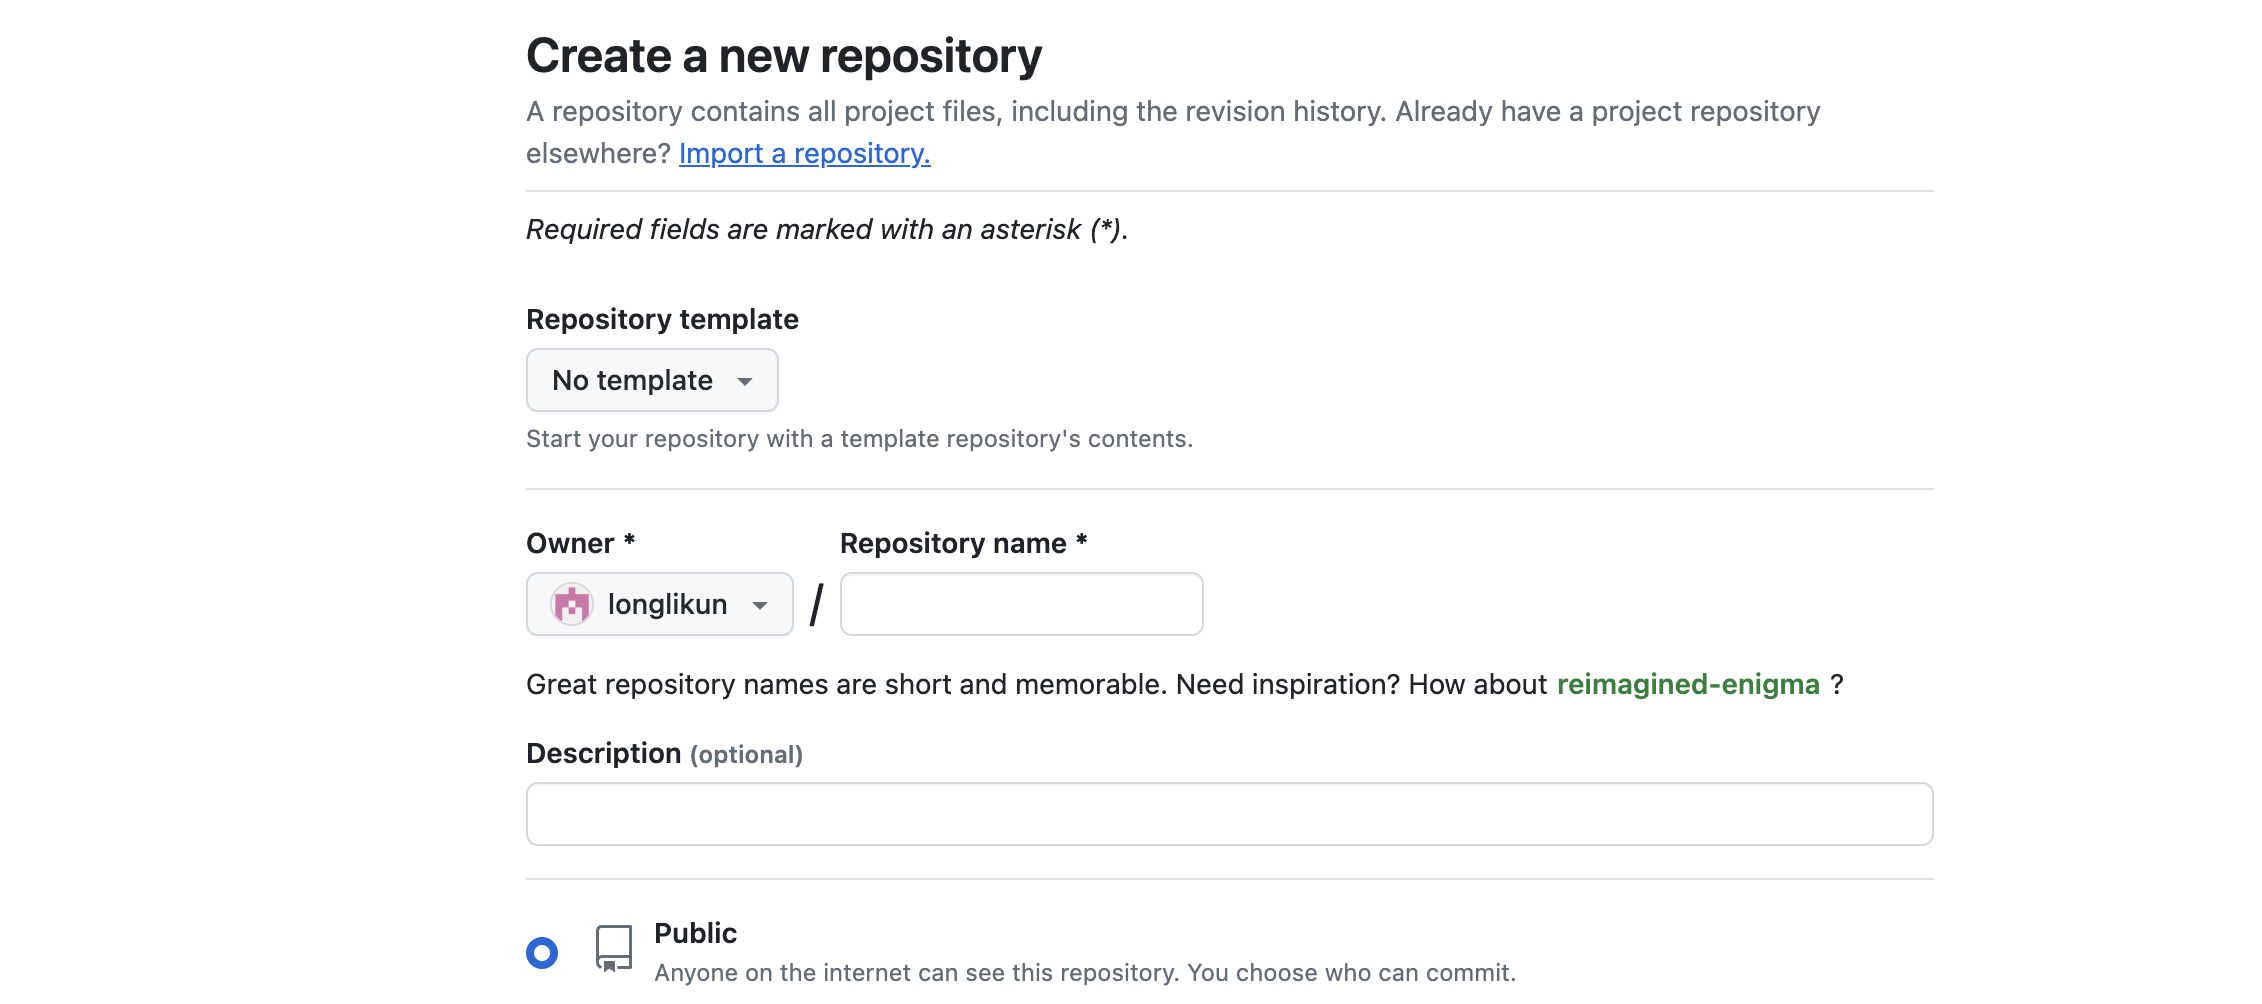Focus the Repository name text field
This screenshot has height=1004, width=2262.
tap(1021, 604)
